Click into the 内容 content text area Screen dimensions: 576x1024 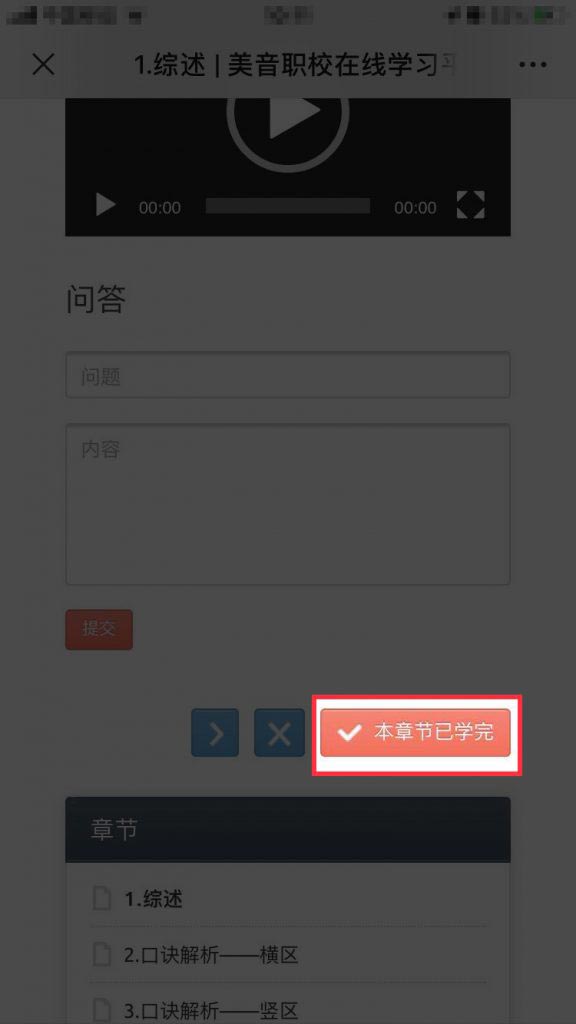coord(288,504)
